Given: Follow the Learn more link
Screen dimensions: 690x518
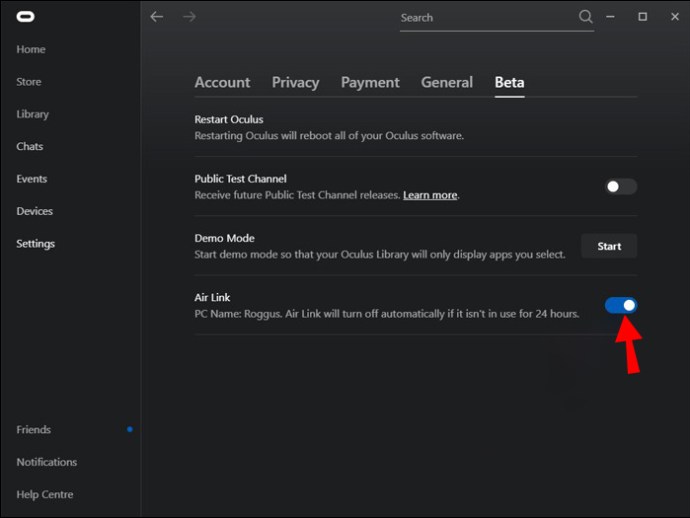Looking at the screenshot, I should (x=430, y=195).
